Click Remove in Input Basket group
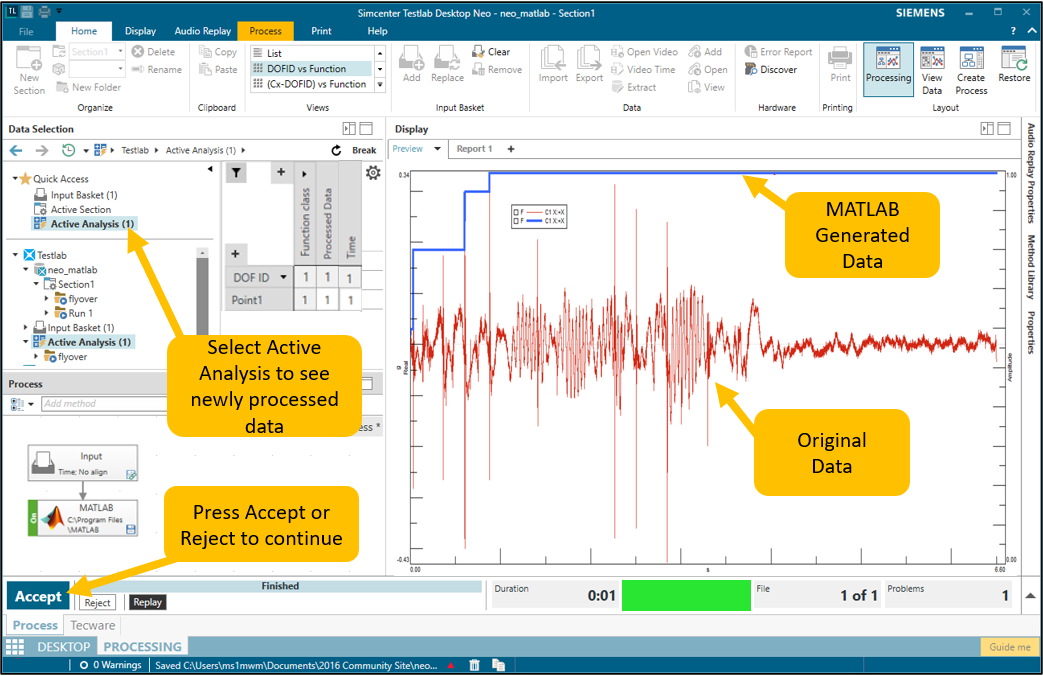Viewport: 1043px width, 676px height. tap(497, 69)
